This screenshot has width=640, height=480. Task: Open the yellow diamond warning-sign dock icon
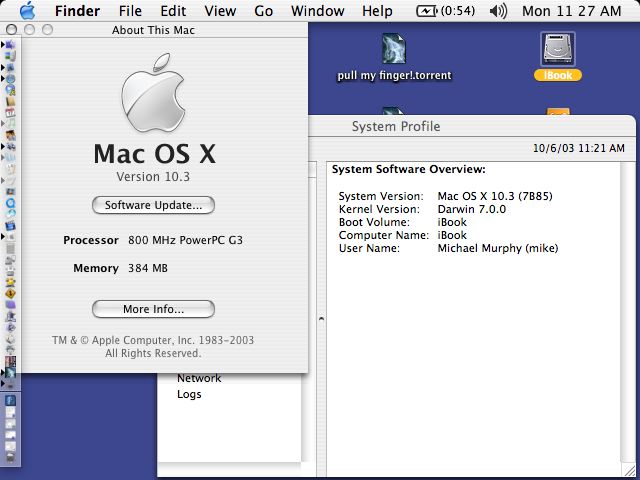(x=10, y=293)
